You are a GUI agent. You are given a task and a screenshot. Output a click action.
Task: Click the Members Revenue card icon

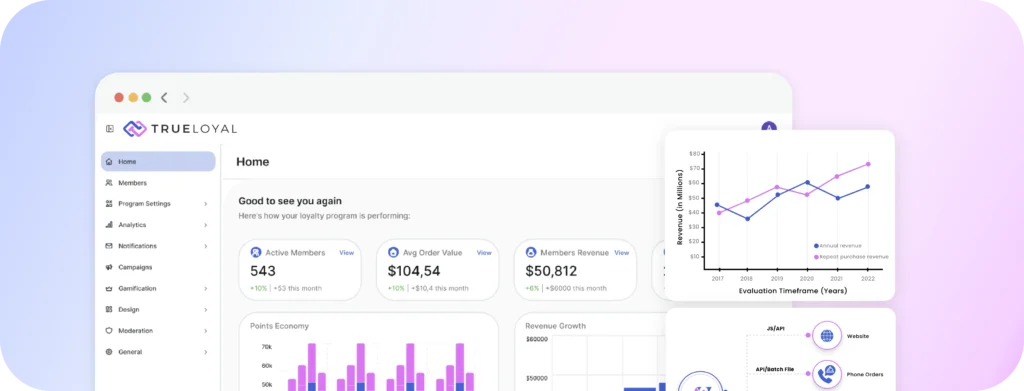(531, 252)
